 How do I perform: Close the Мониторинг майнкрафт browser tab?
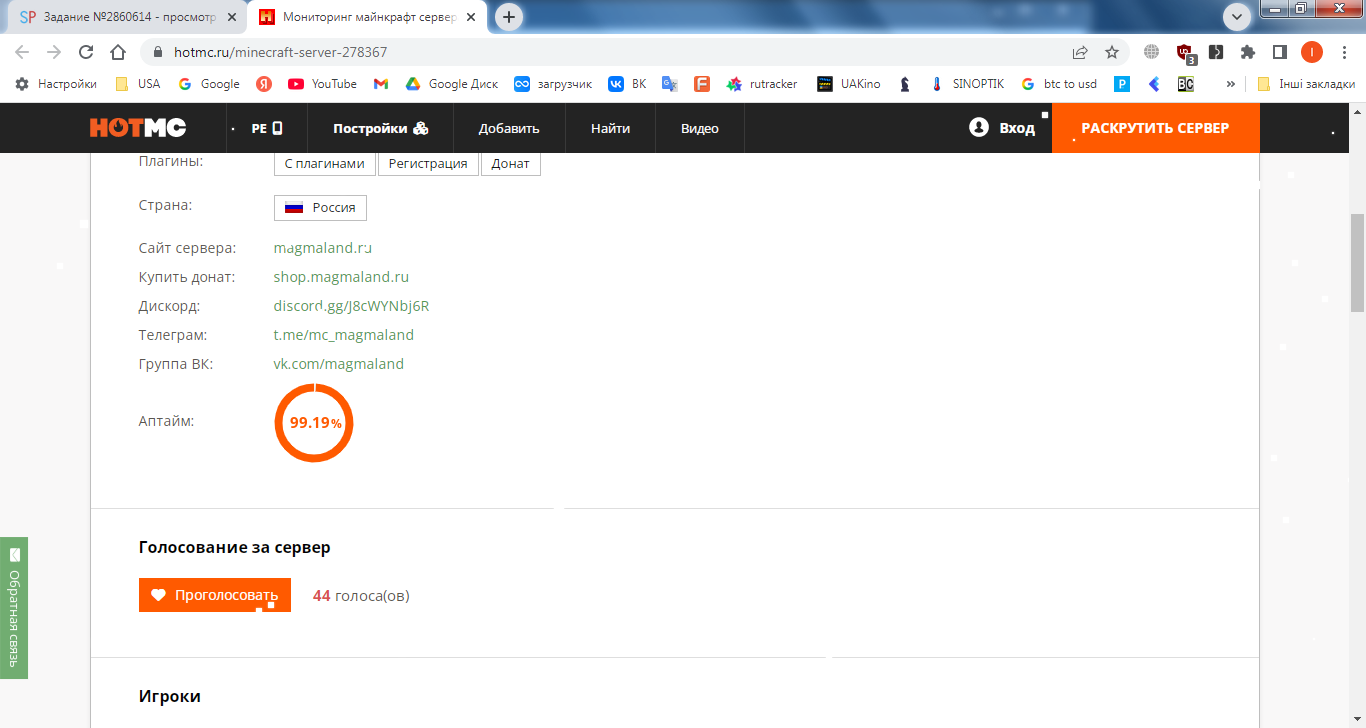click(471, 17)
